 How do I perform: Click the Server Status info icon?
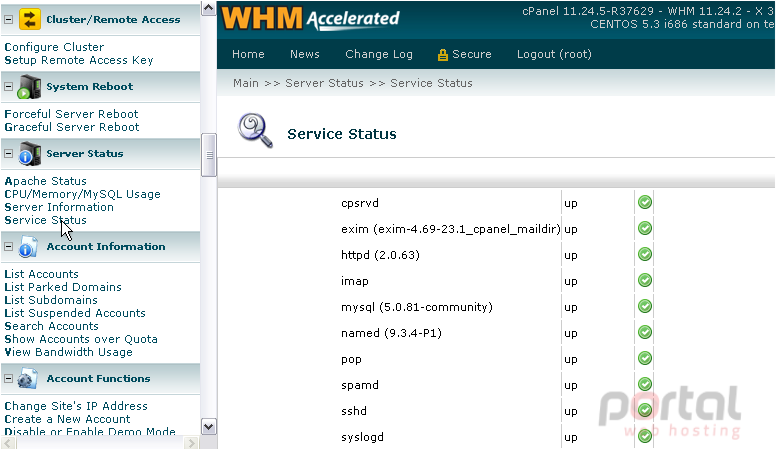pos(29,153)
